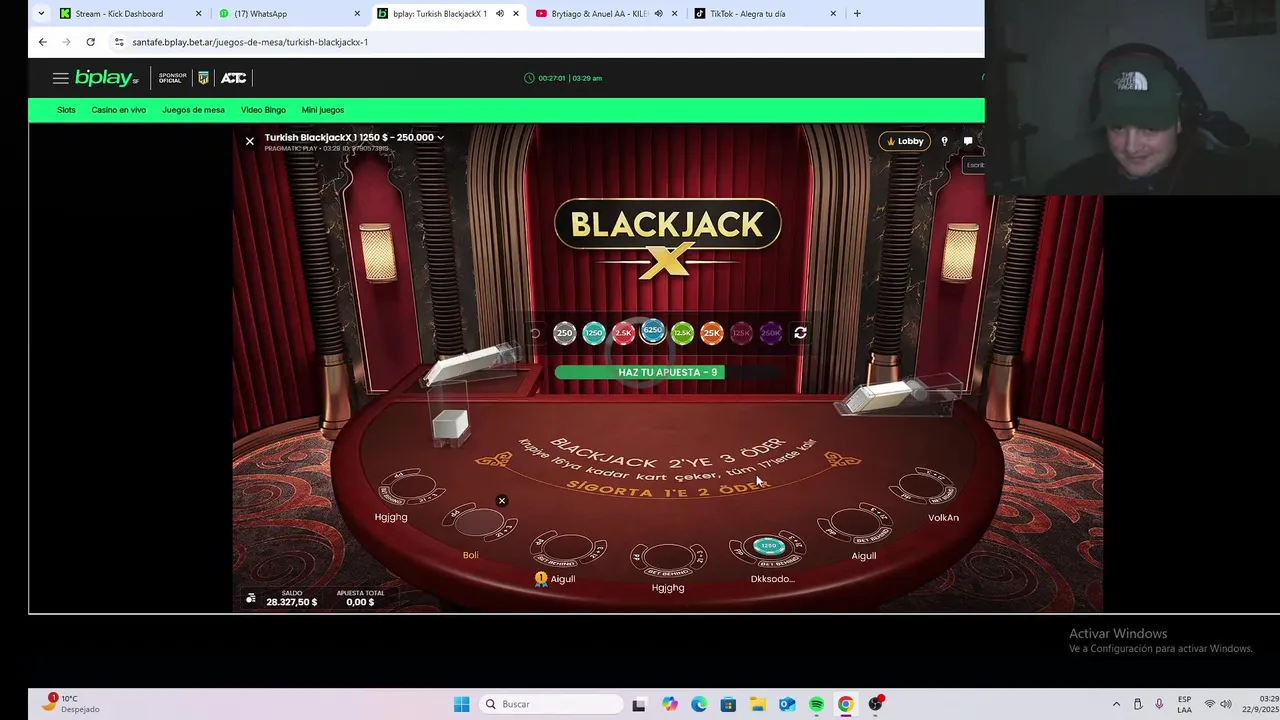Click the taskbar volume speaker icon

(x=1226, y=704)
